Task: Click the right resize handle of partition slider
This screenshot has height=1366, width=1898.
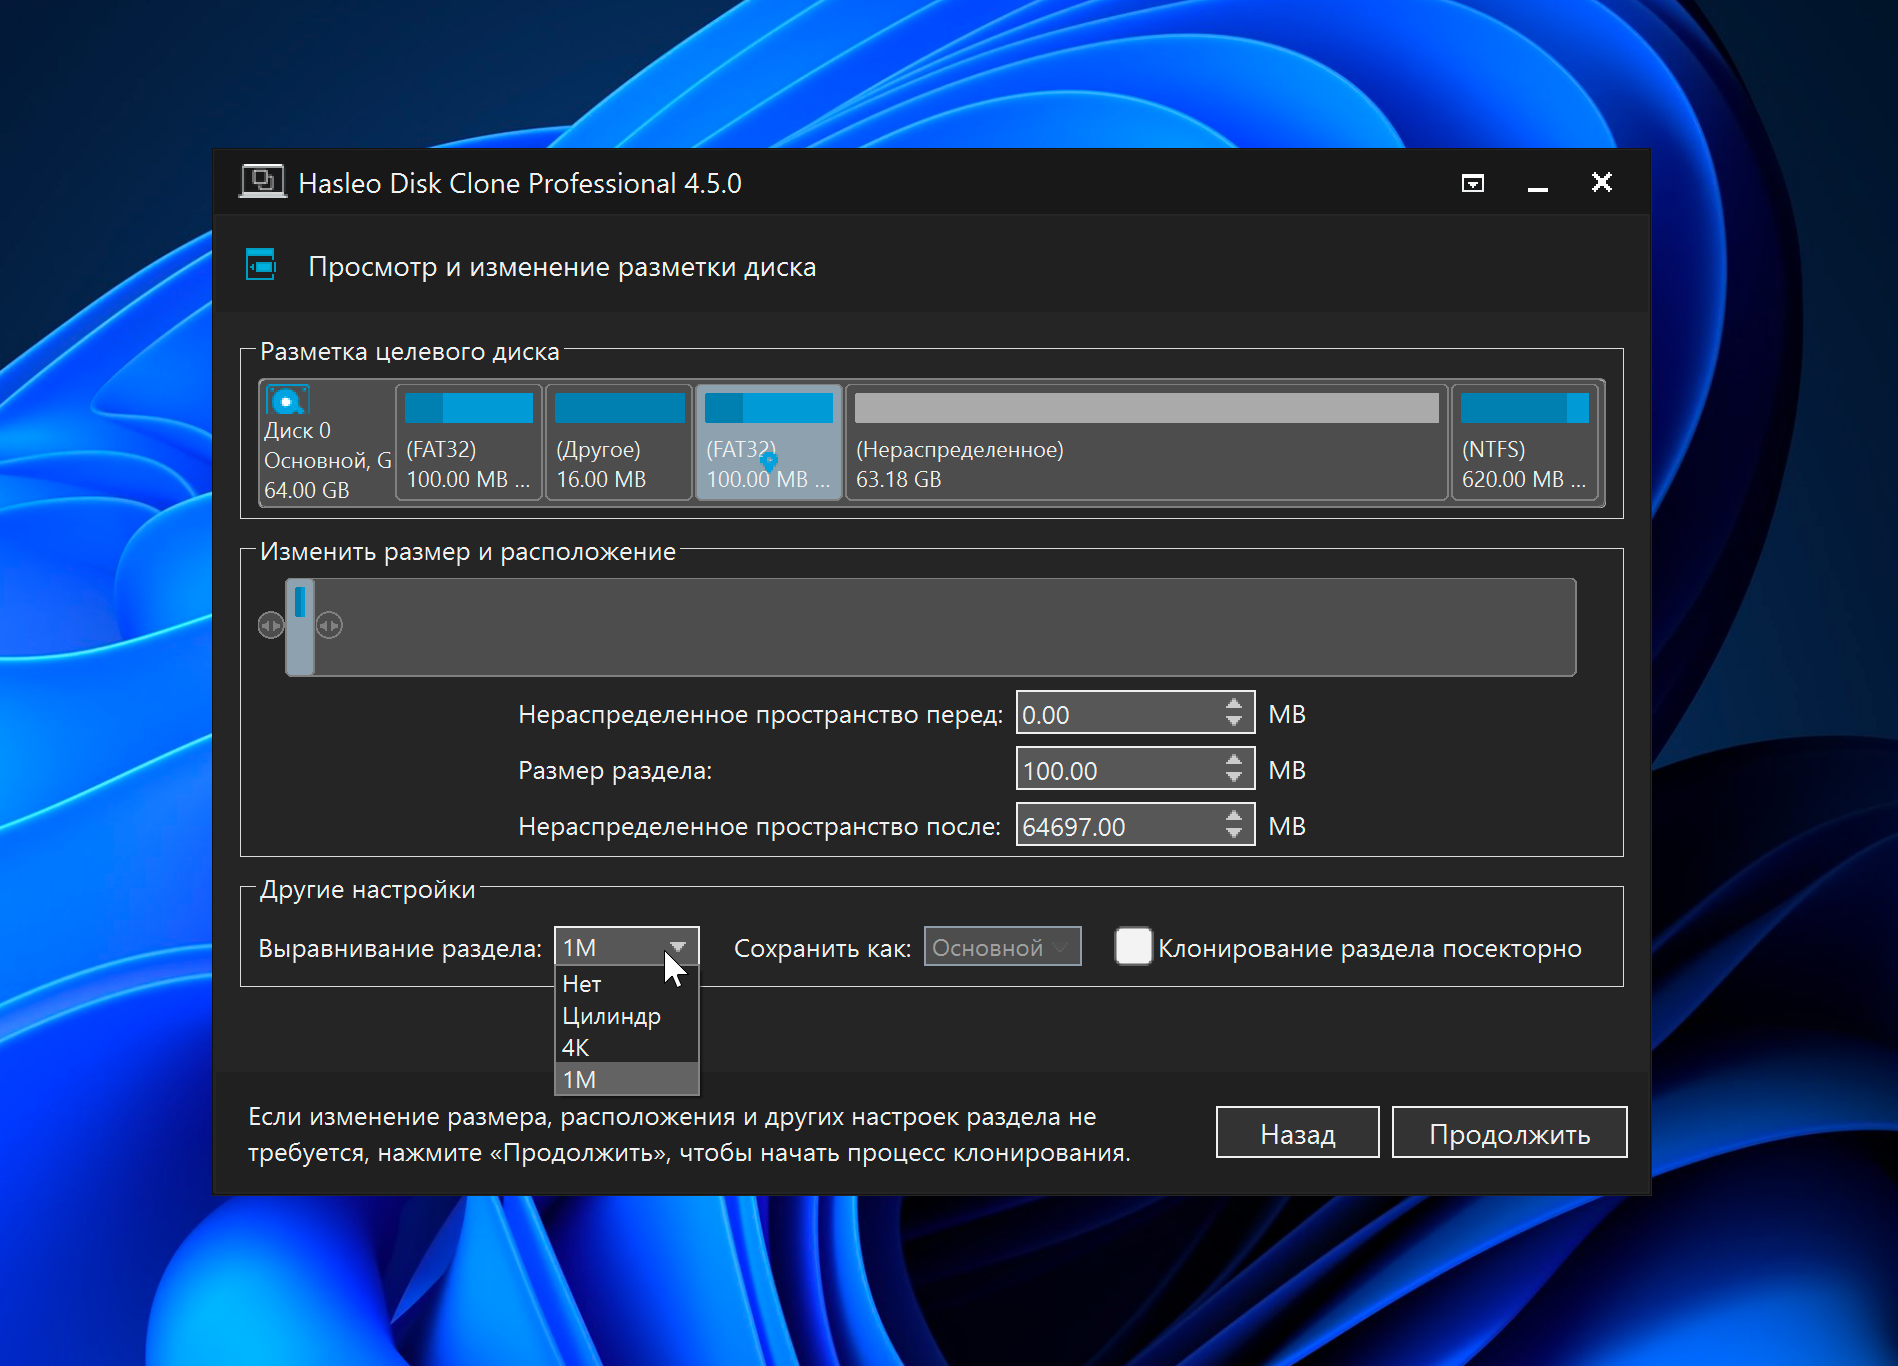Action: click(329, 626)
